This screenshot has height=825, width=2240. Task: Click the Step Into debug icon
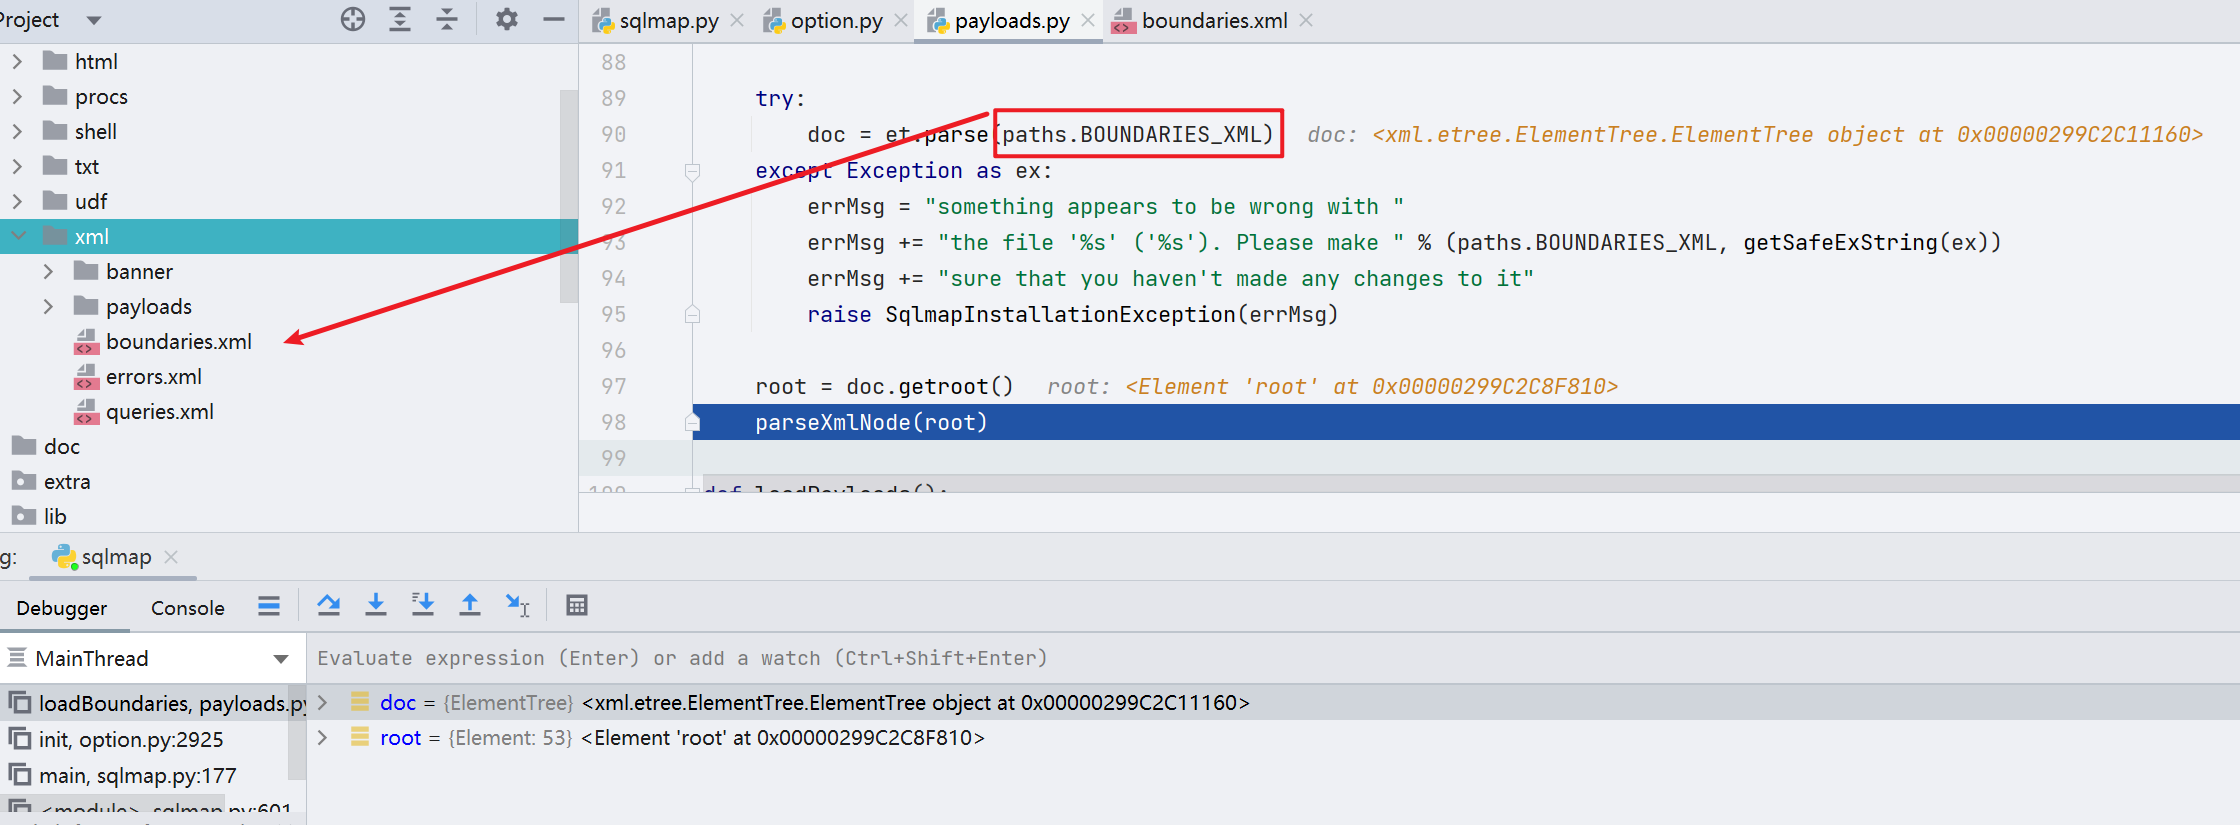pos(375,605)
